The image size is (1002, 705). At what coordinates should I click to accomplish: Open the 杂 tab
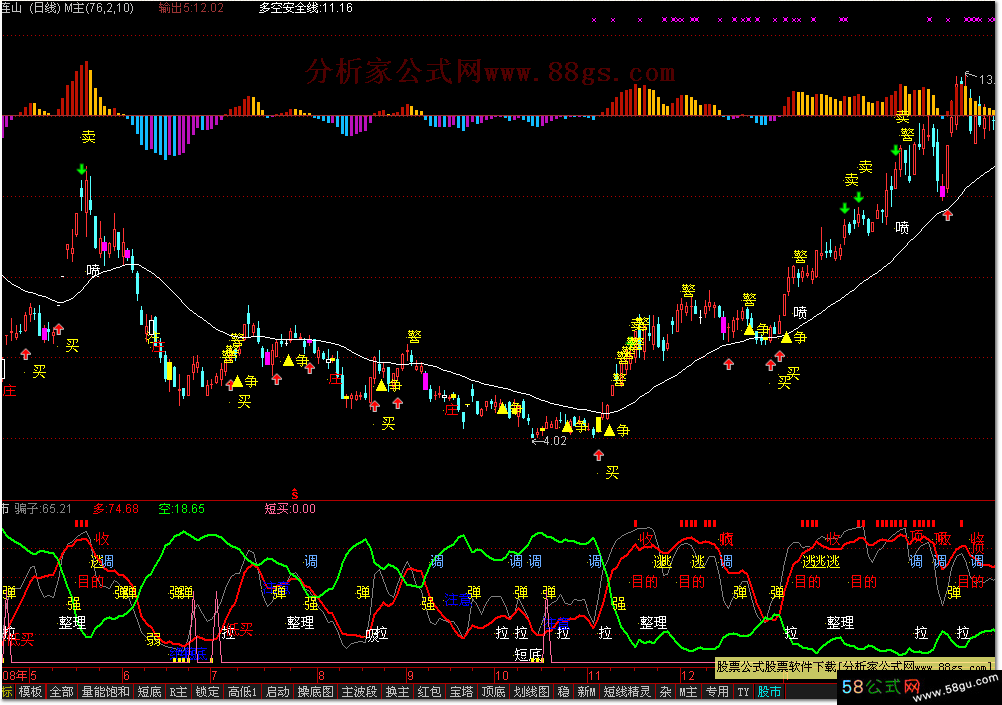665,692
